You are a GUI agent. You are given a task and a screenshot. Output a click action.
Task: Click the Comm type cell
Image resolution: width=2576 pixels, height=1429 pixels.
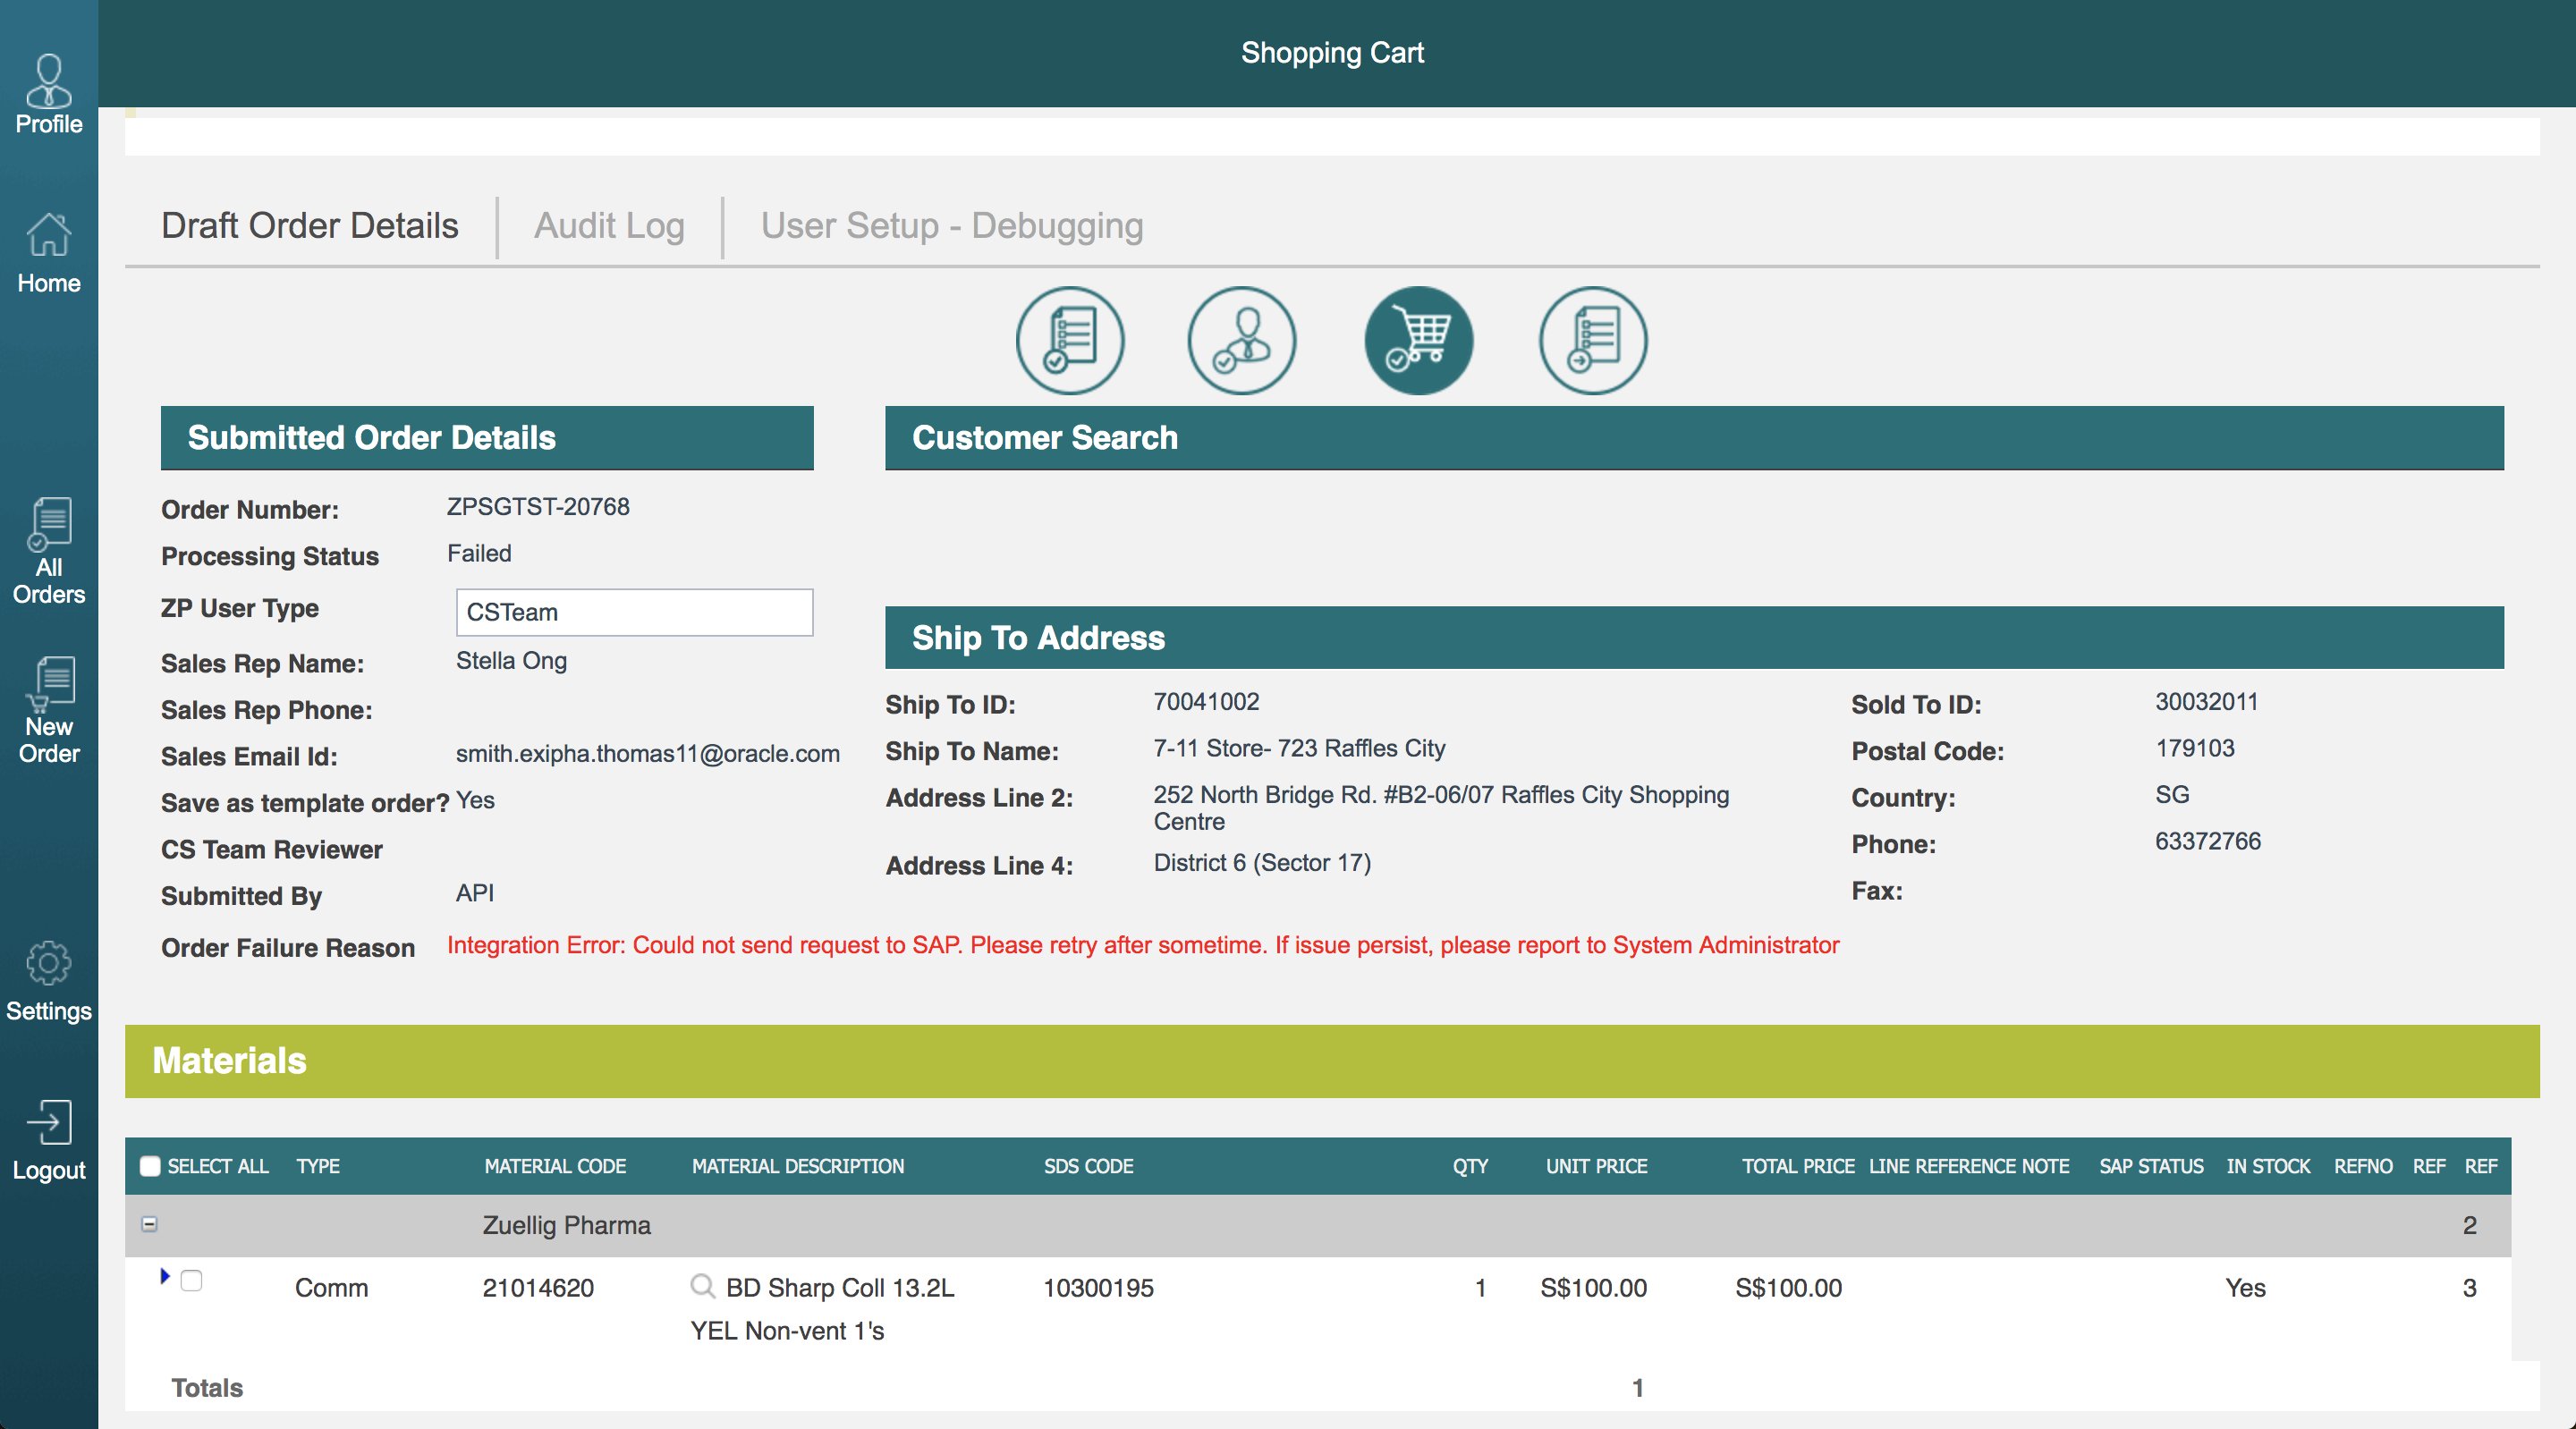[x=331, y=1288]
